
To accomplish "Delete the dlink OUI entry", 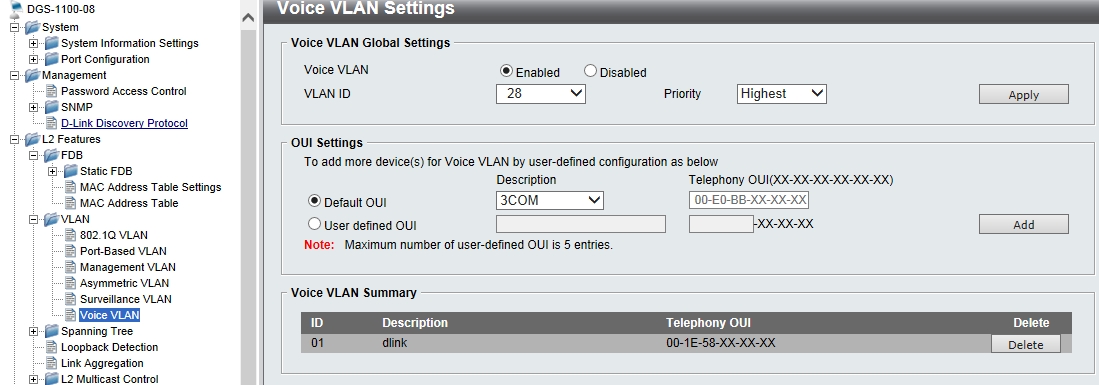I will point(1025,344).
